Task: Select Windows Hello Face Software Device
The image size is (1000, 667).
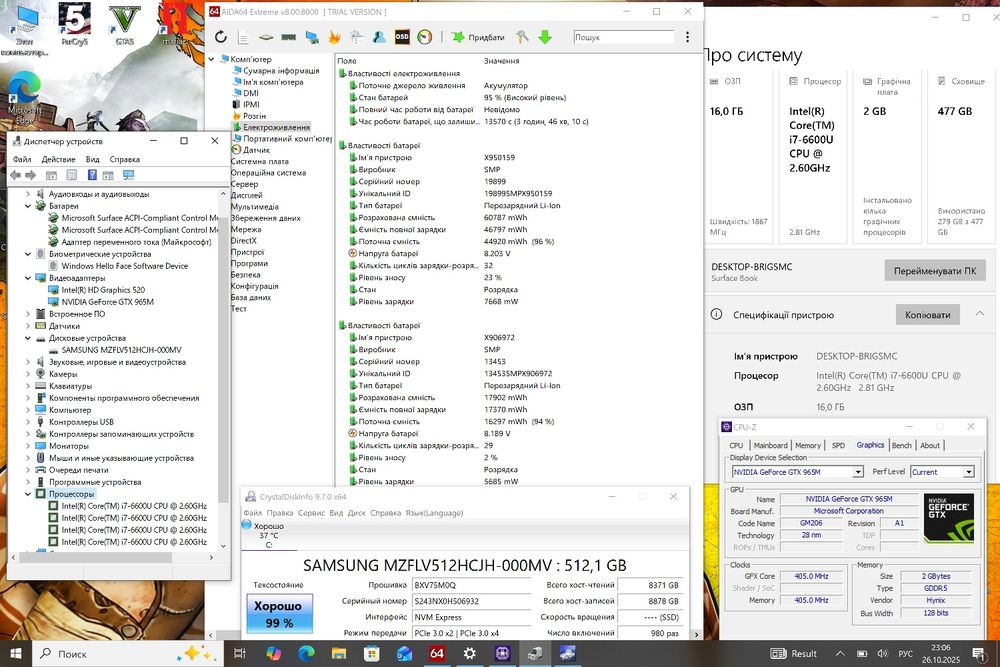Action: point(124,266)
